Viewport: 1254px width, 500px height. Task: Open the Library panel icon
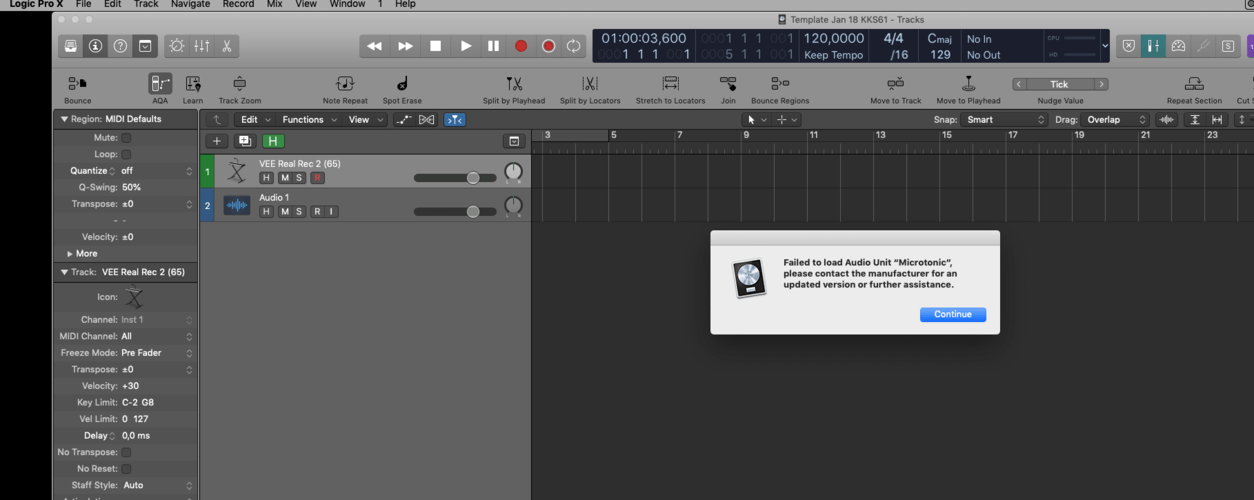point(70,46)
